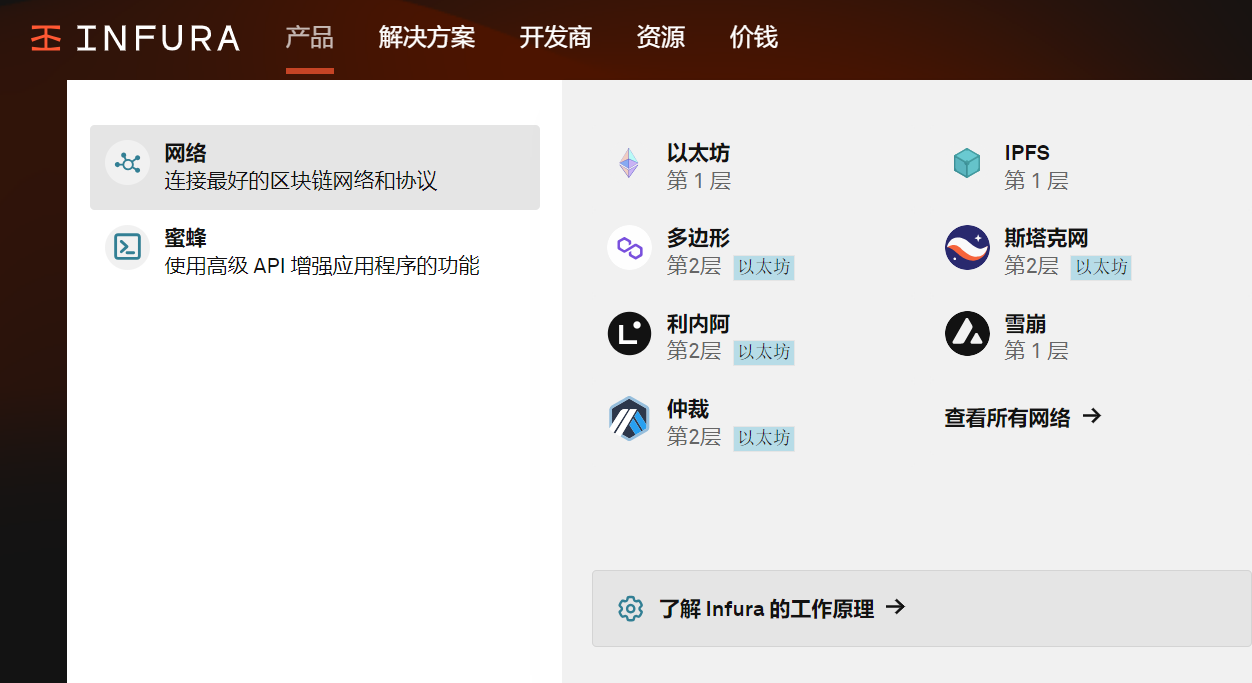The image size is (1252, 683).
Task: Click the Infura logo icon
Action: [46, 38]
